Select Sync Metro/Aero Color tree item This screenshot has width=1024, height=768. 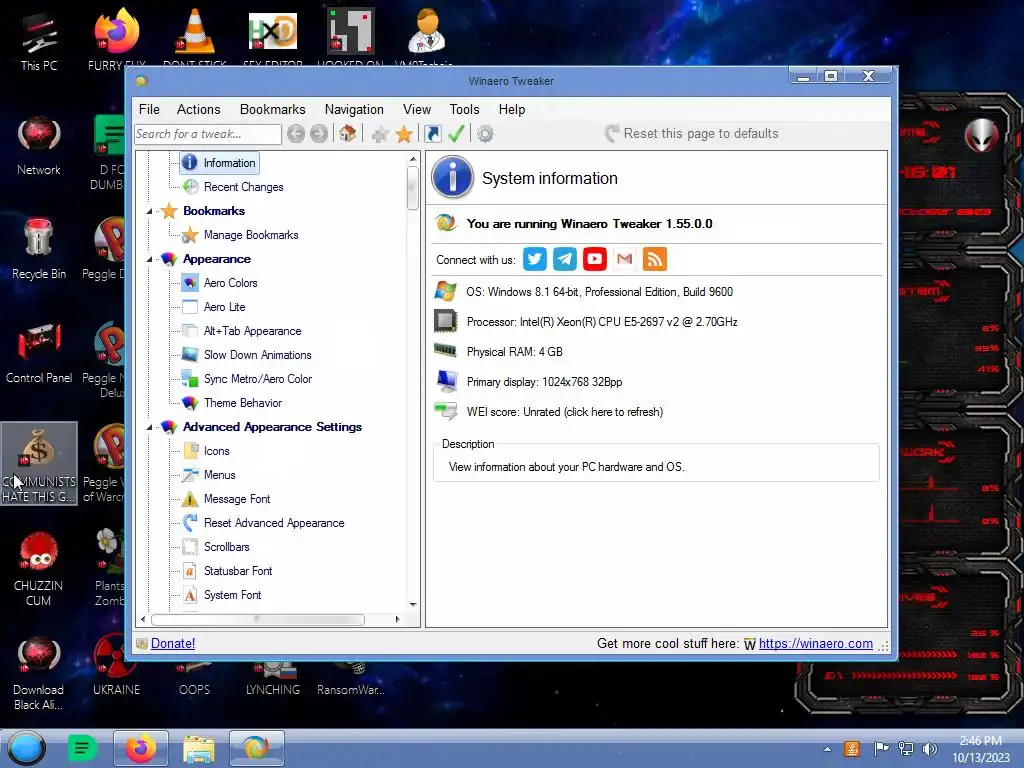point(257,379)
